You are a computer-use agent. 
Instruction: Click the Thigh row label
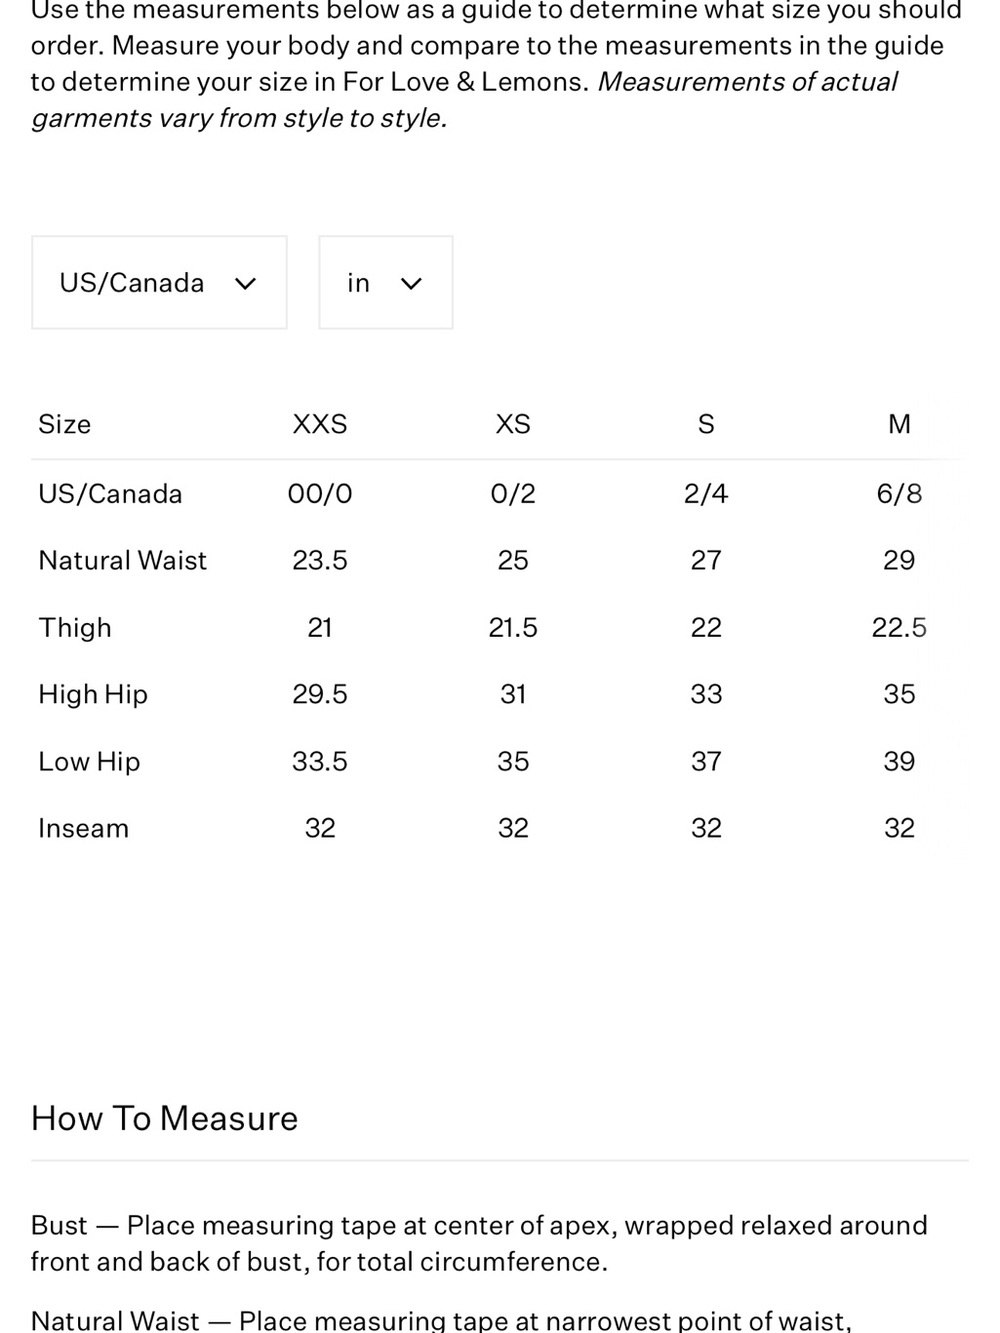(x=75, y=628)
